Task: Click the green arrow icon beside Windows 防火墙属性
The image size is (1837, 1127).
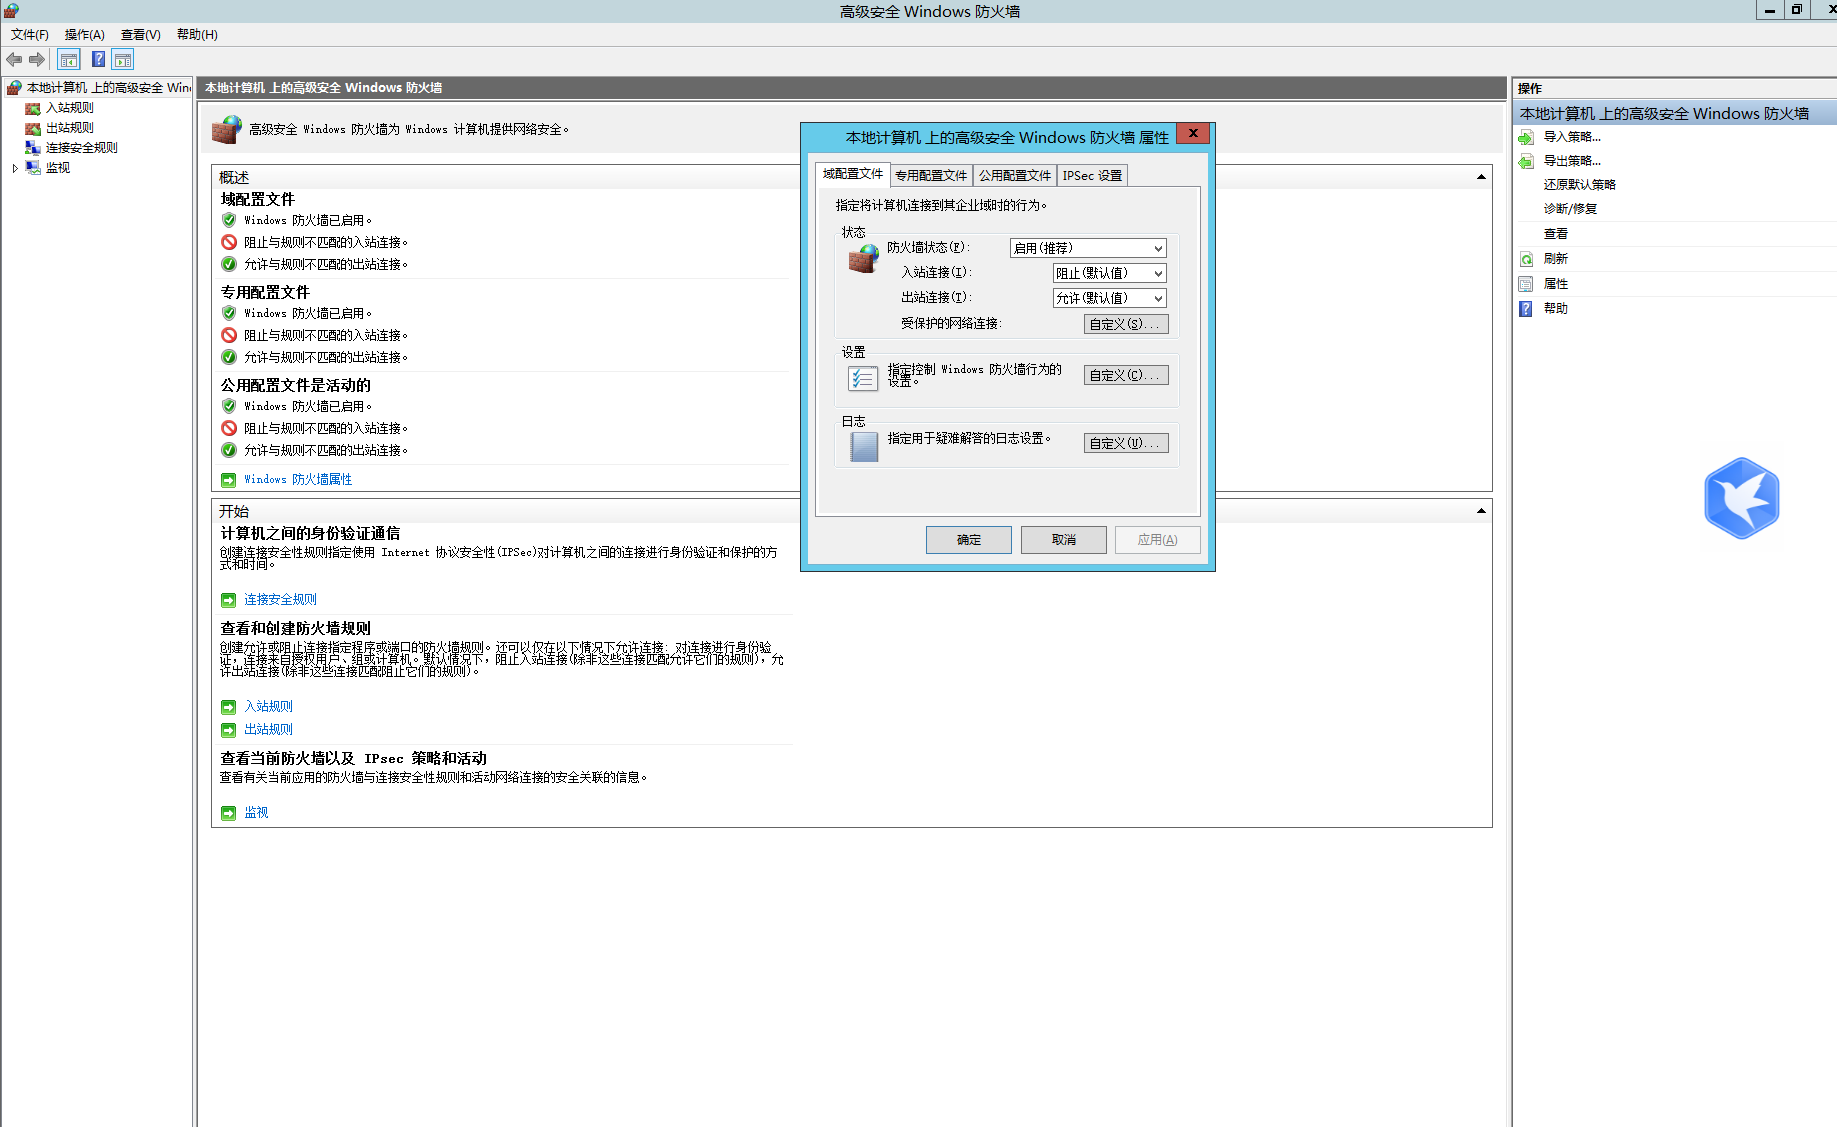Action: [228, 480]
